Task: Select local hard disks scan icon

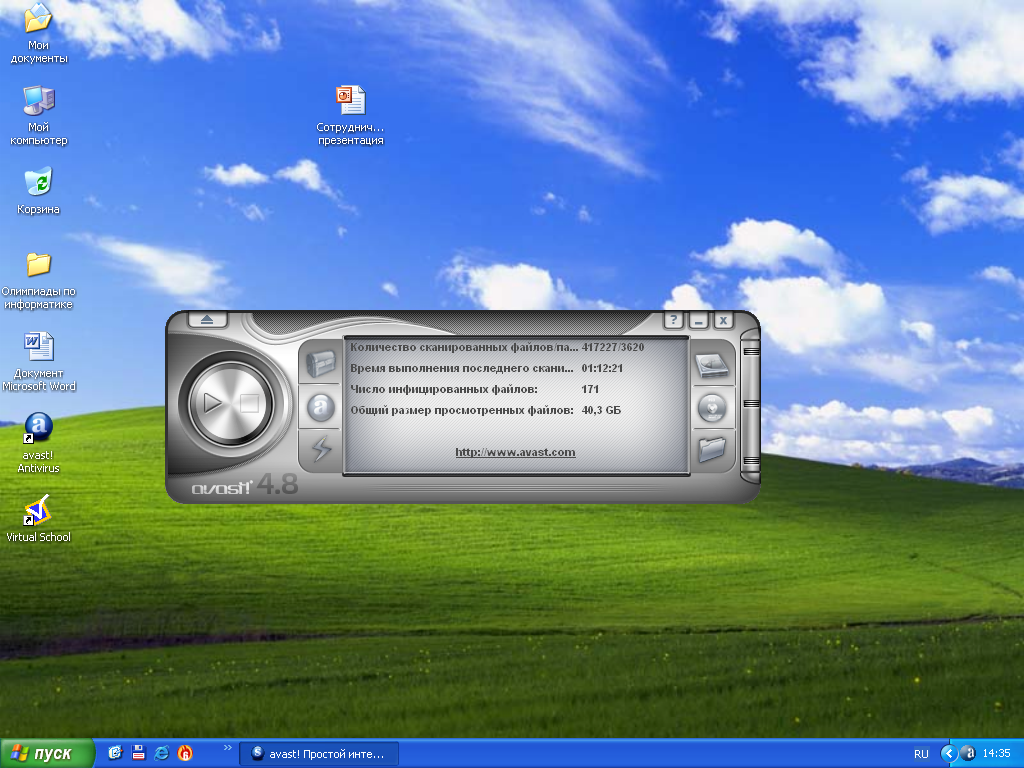Action: click(x=712, y=365)
